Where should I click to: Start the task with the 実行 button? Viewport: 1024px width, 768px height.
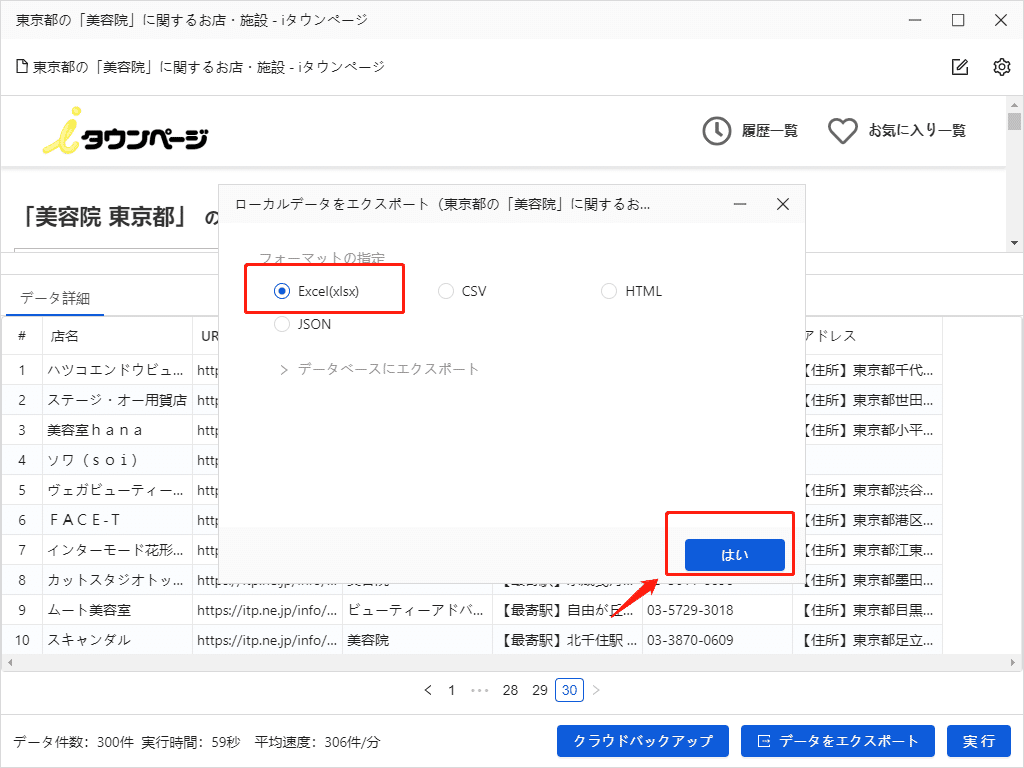click(979, 741)
